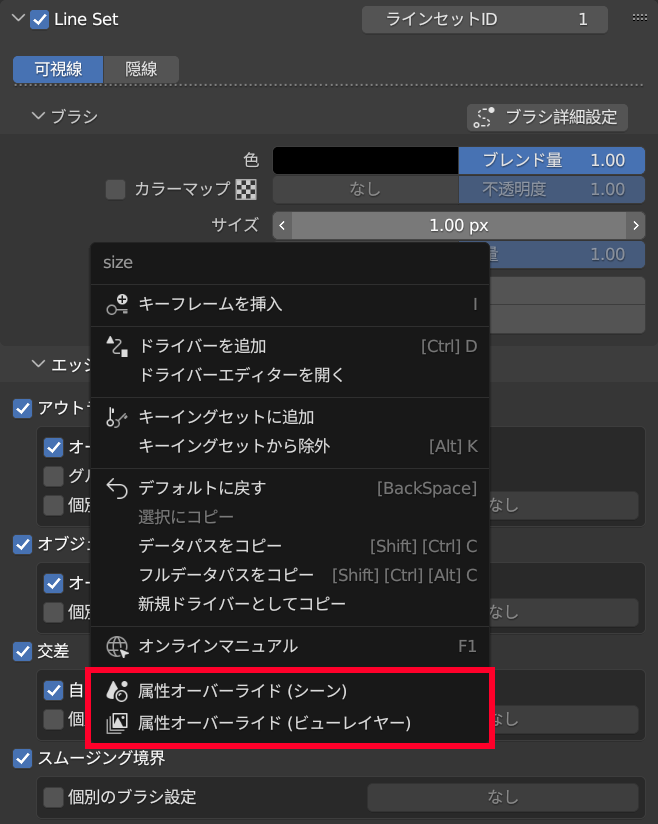
Task: Click the view layer override icon
Action: pyautogui.click(x=117, y=723)
